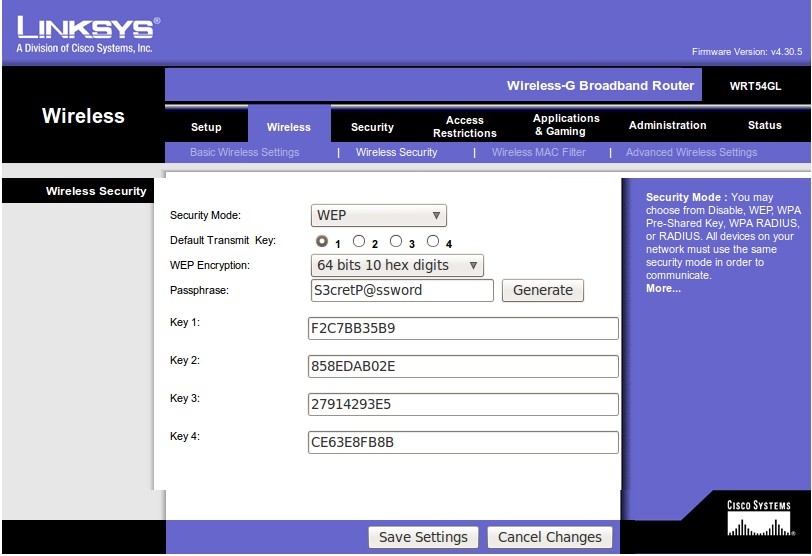This screenshot has height=556, width=812.
Task: Select Default Transmit Key 1
Action: (322, 241)
